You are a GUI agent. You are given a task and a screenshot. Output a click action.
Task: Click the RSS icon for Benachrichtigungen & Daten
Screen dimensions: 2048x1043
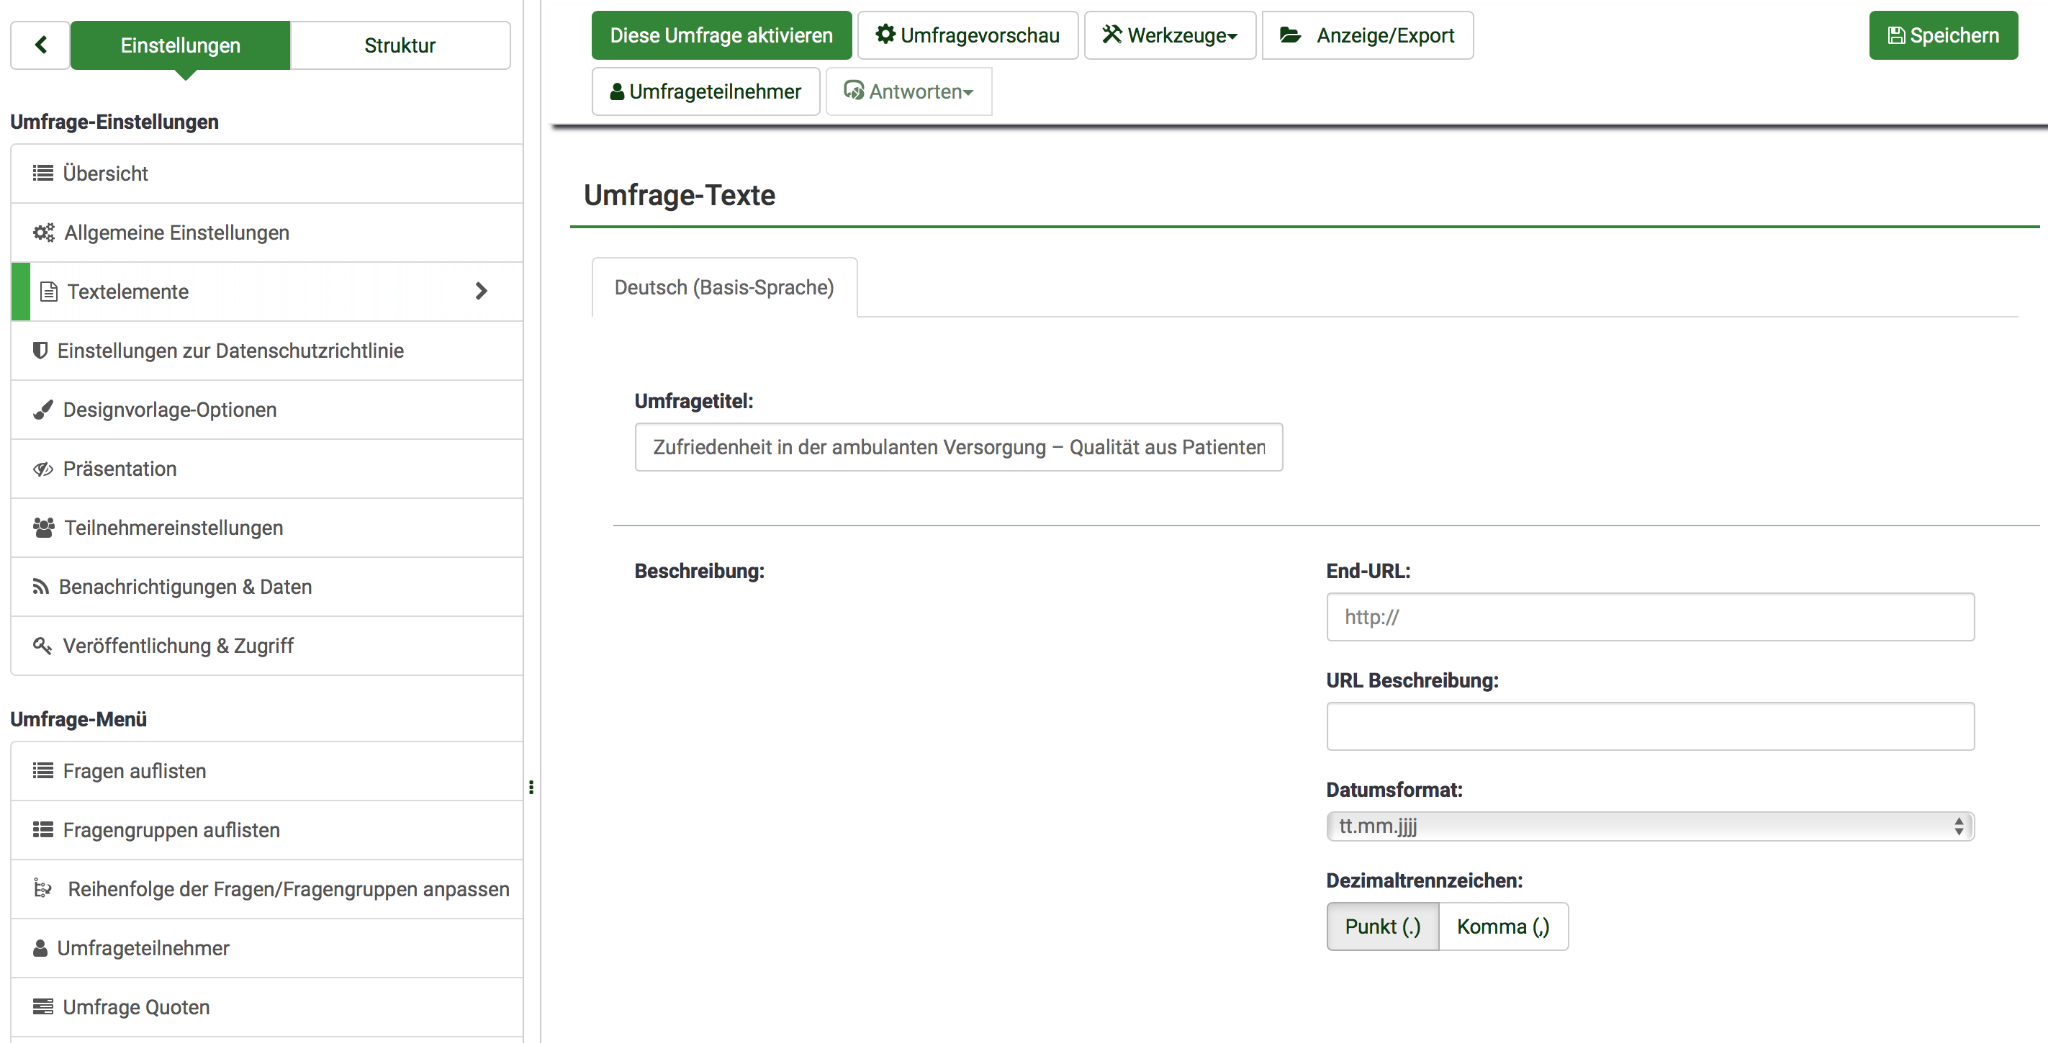coord(40,587)
